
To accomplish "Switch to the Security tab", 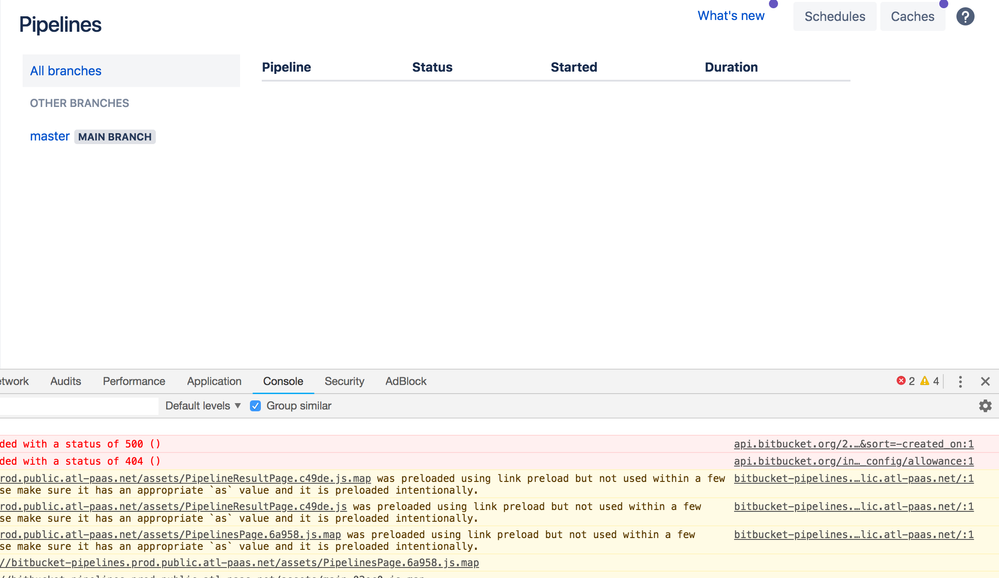I will [x=344, y=381].
